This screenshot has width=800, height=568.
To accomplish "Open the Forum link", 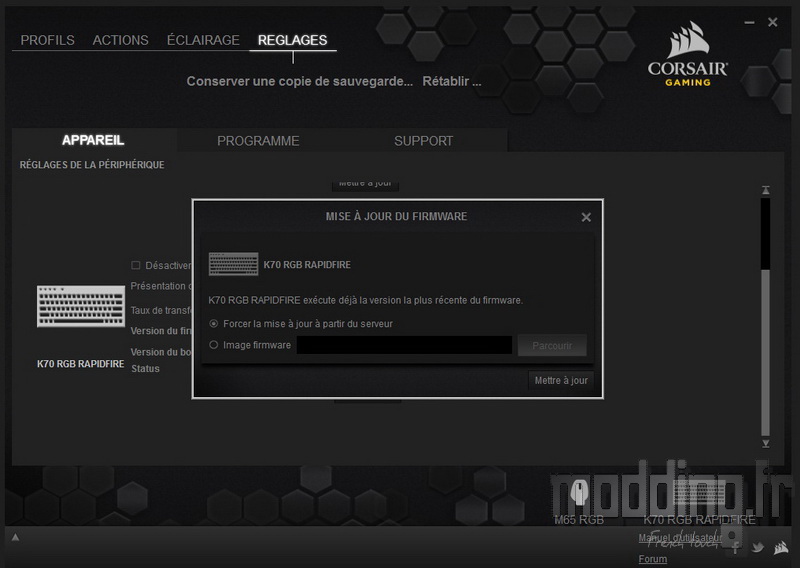I will coord(653,559).
